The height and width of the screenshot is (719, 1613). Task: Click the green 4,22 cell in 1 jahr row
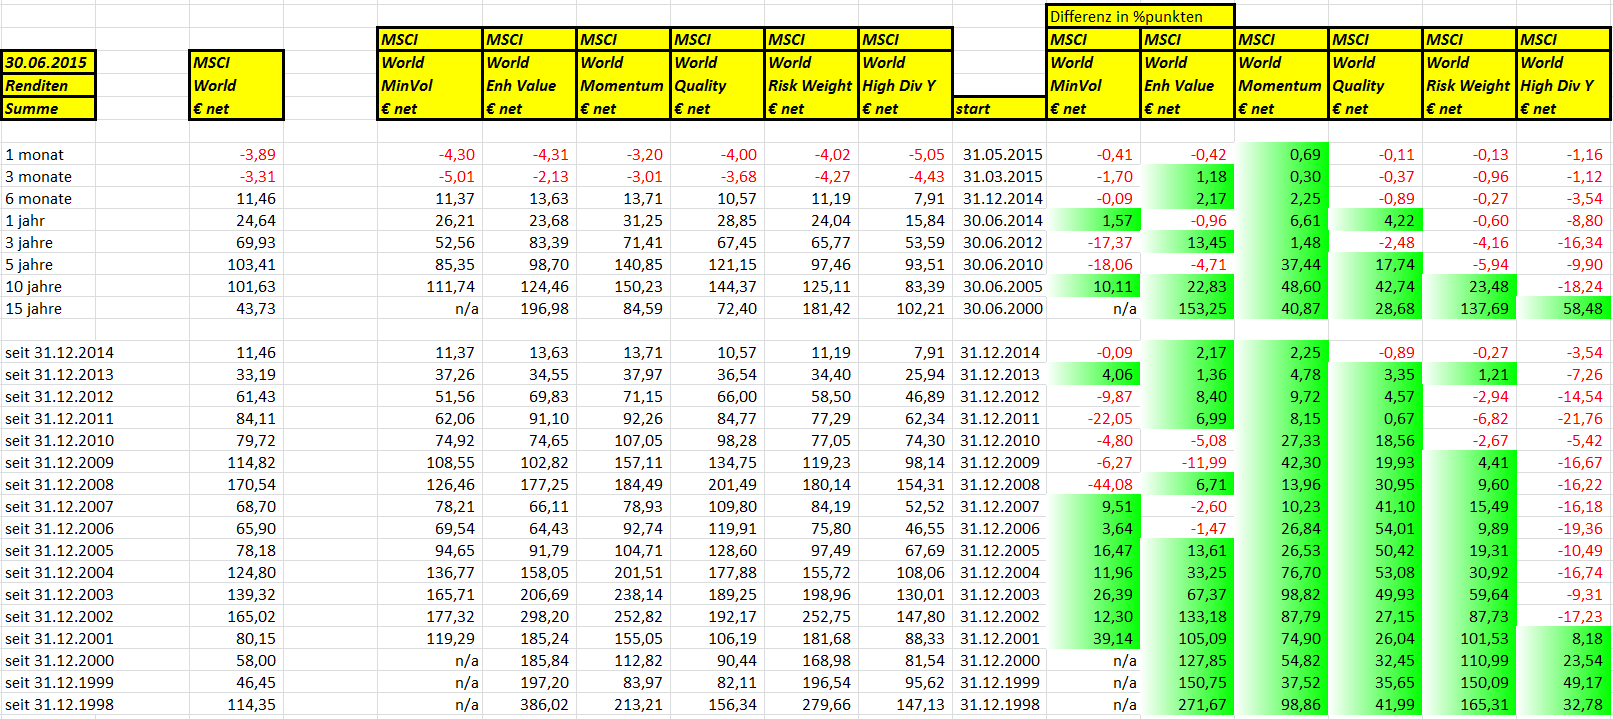1375,220
